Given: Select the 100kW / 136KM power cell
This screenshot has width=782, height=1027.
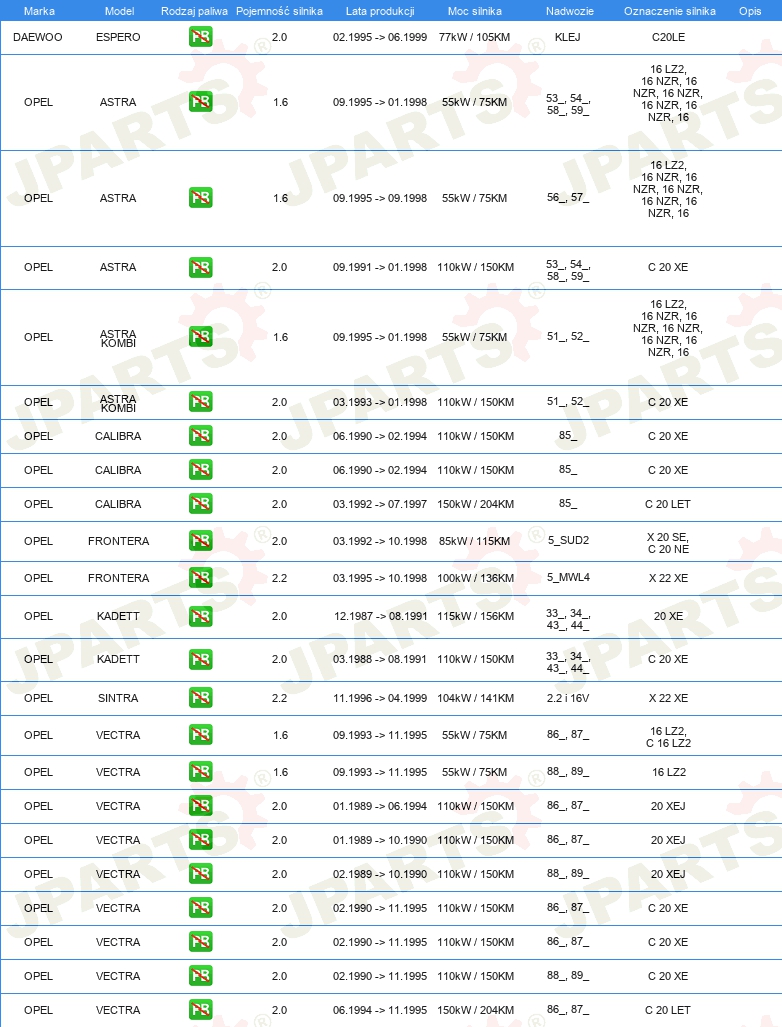Looking at the screenshot, I should click(475, 578).
